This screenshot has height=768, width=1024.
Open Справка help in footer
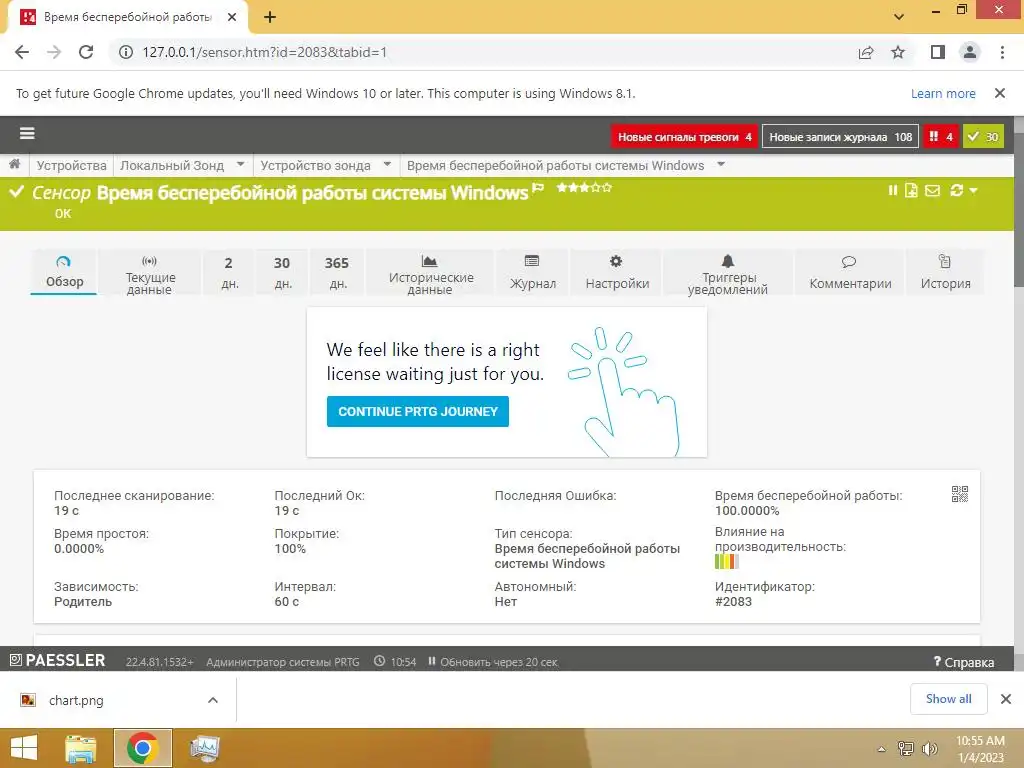coord(964,662)
